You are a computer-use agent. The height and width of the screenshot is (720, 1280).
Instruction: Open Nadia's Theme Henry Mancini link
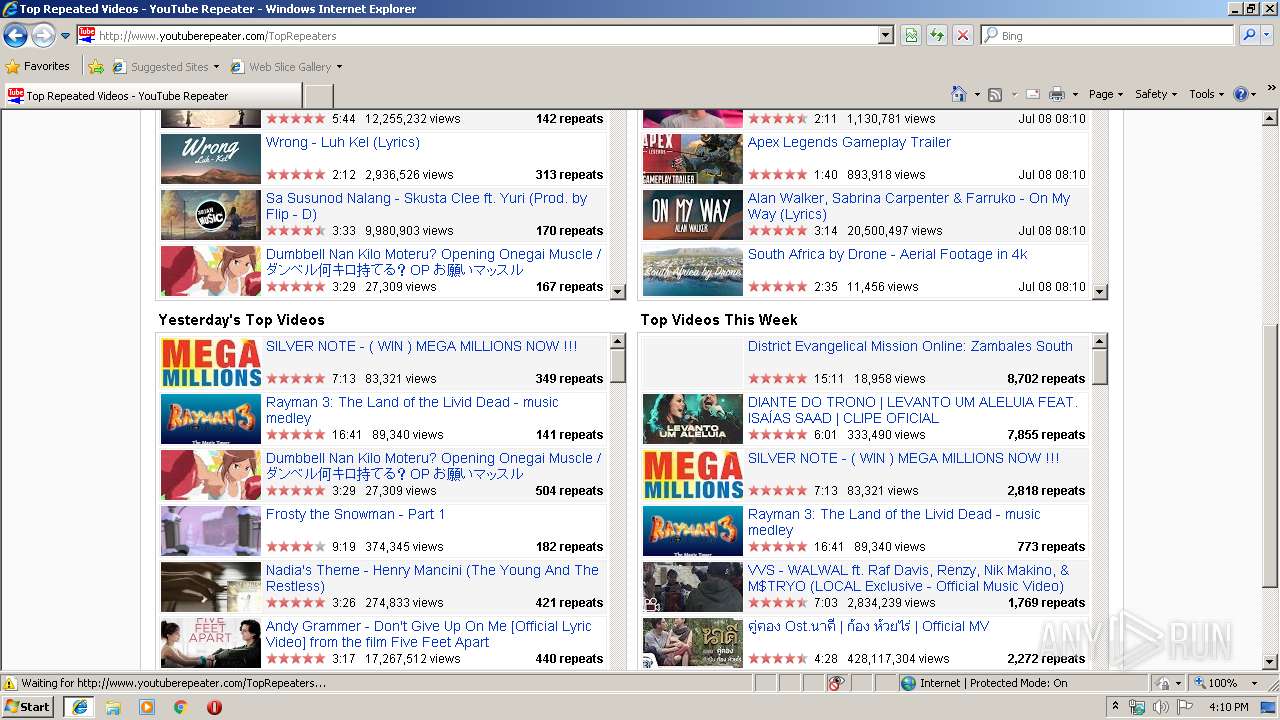click(x=432, y=578)
